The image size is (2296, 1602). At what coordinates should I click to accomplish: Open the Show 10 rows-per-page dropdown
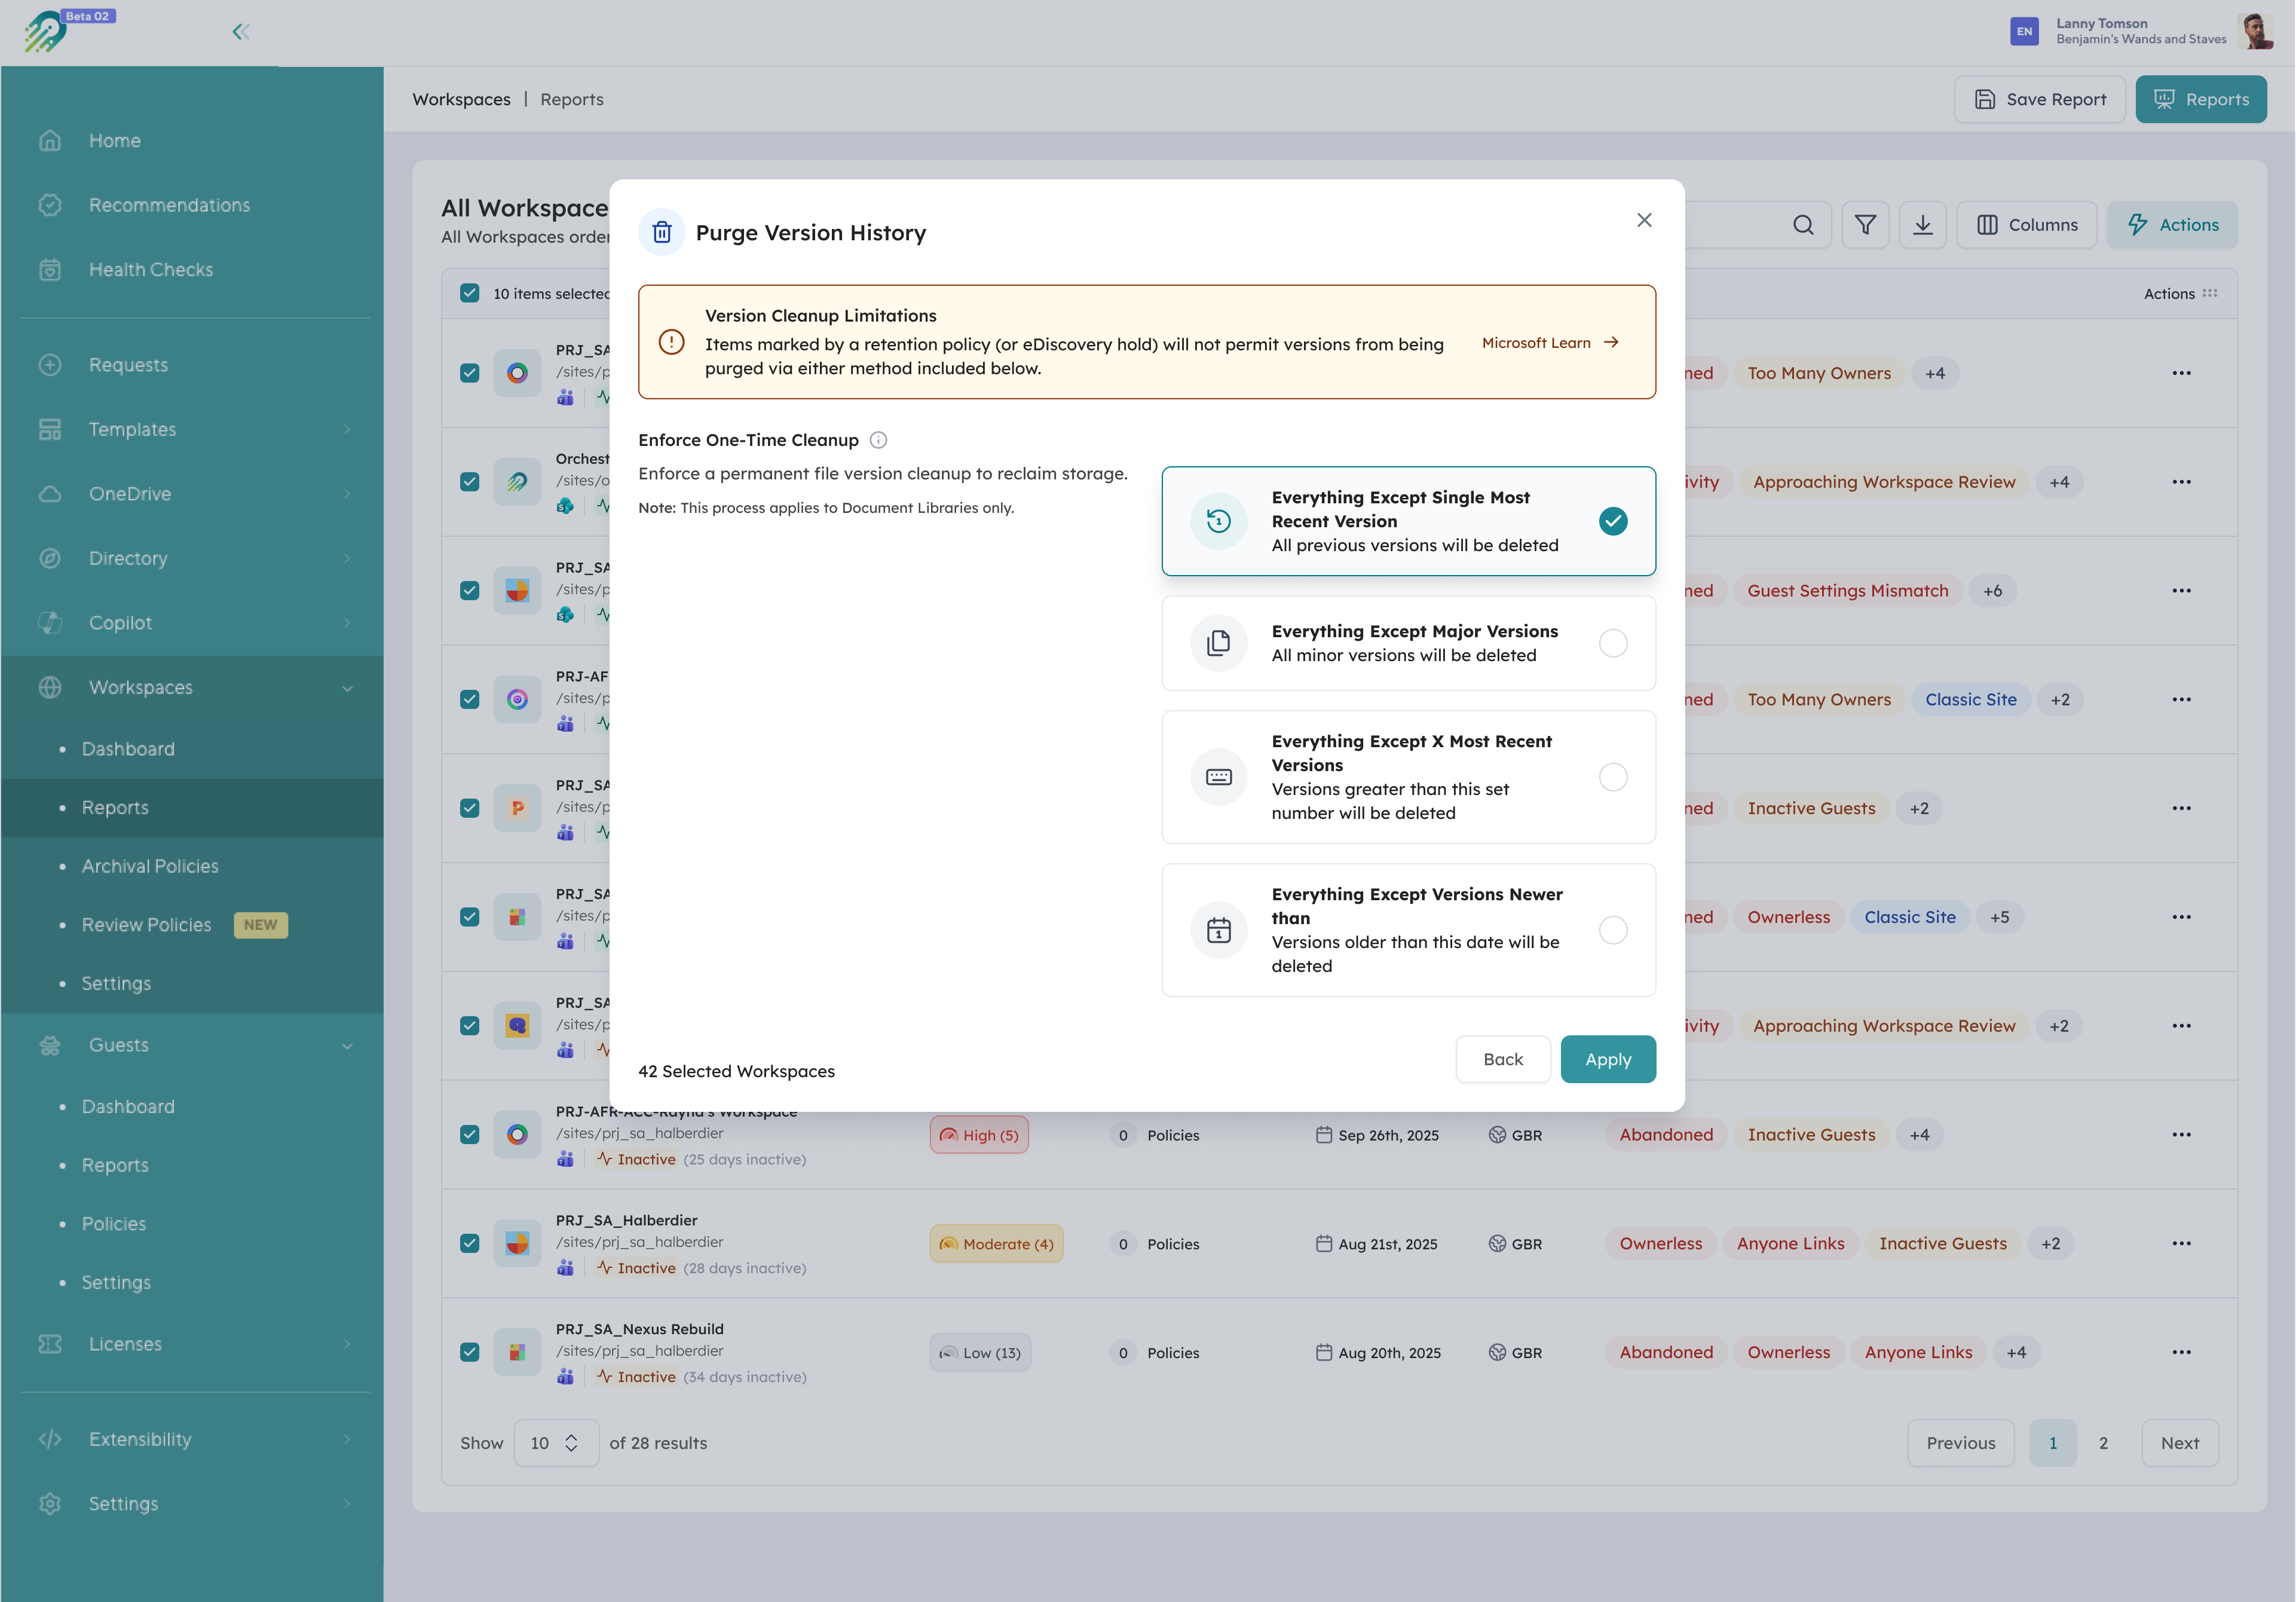coord(556,1443)
